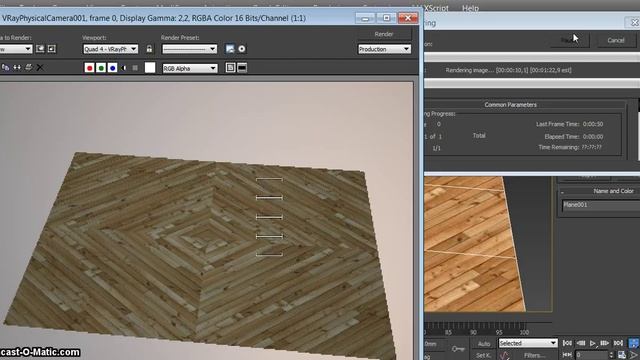Click the Cancel button in rendering dialog
The width and height of the screenshot is (640, 360).
pyautogui.click(x=616, y=40)
